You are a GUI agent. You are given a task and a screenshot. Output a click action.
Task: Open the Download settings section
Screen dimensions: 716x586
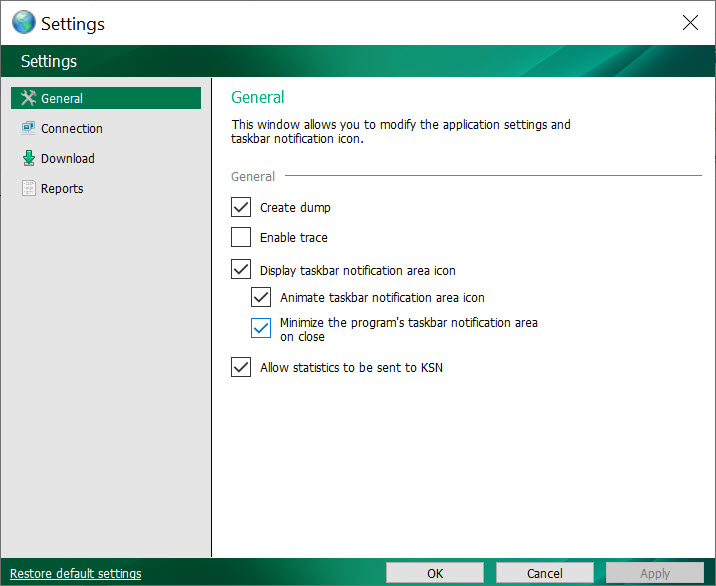point(106,158)
